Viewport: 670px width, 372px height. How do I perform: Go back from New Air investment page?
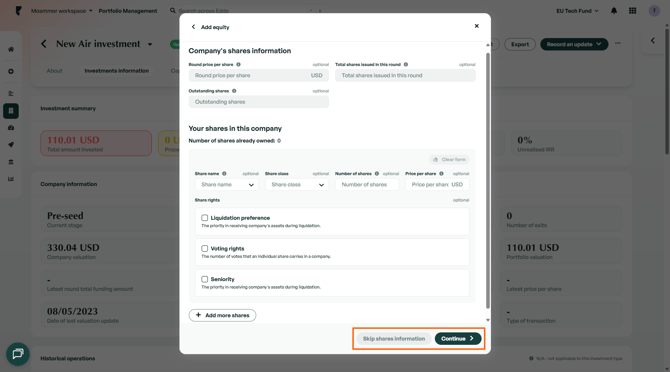[44, 44]
